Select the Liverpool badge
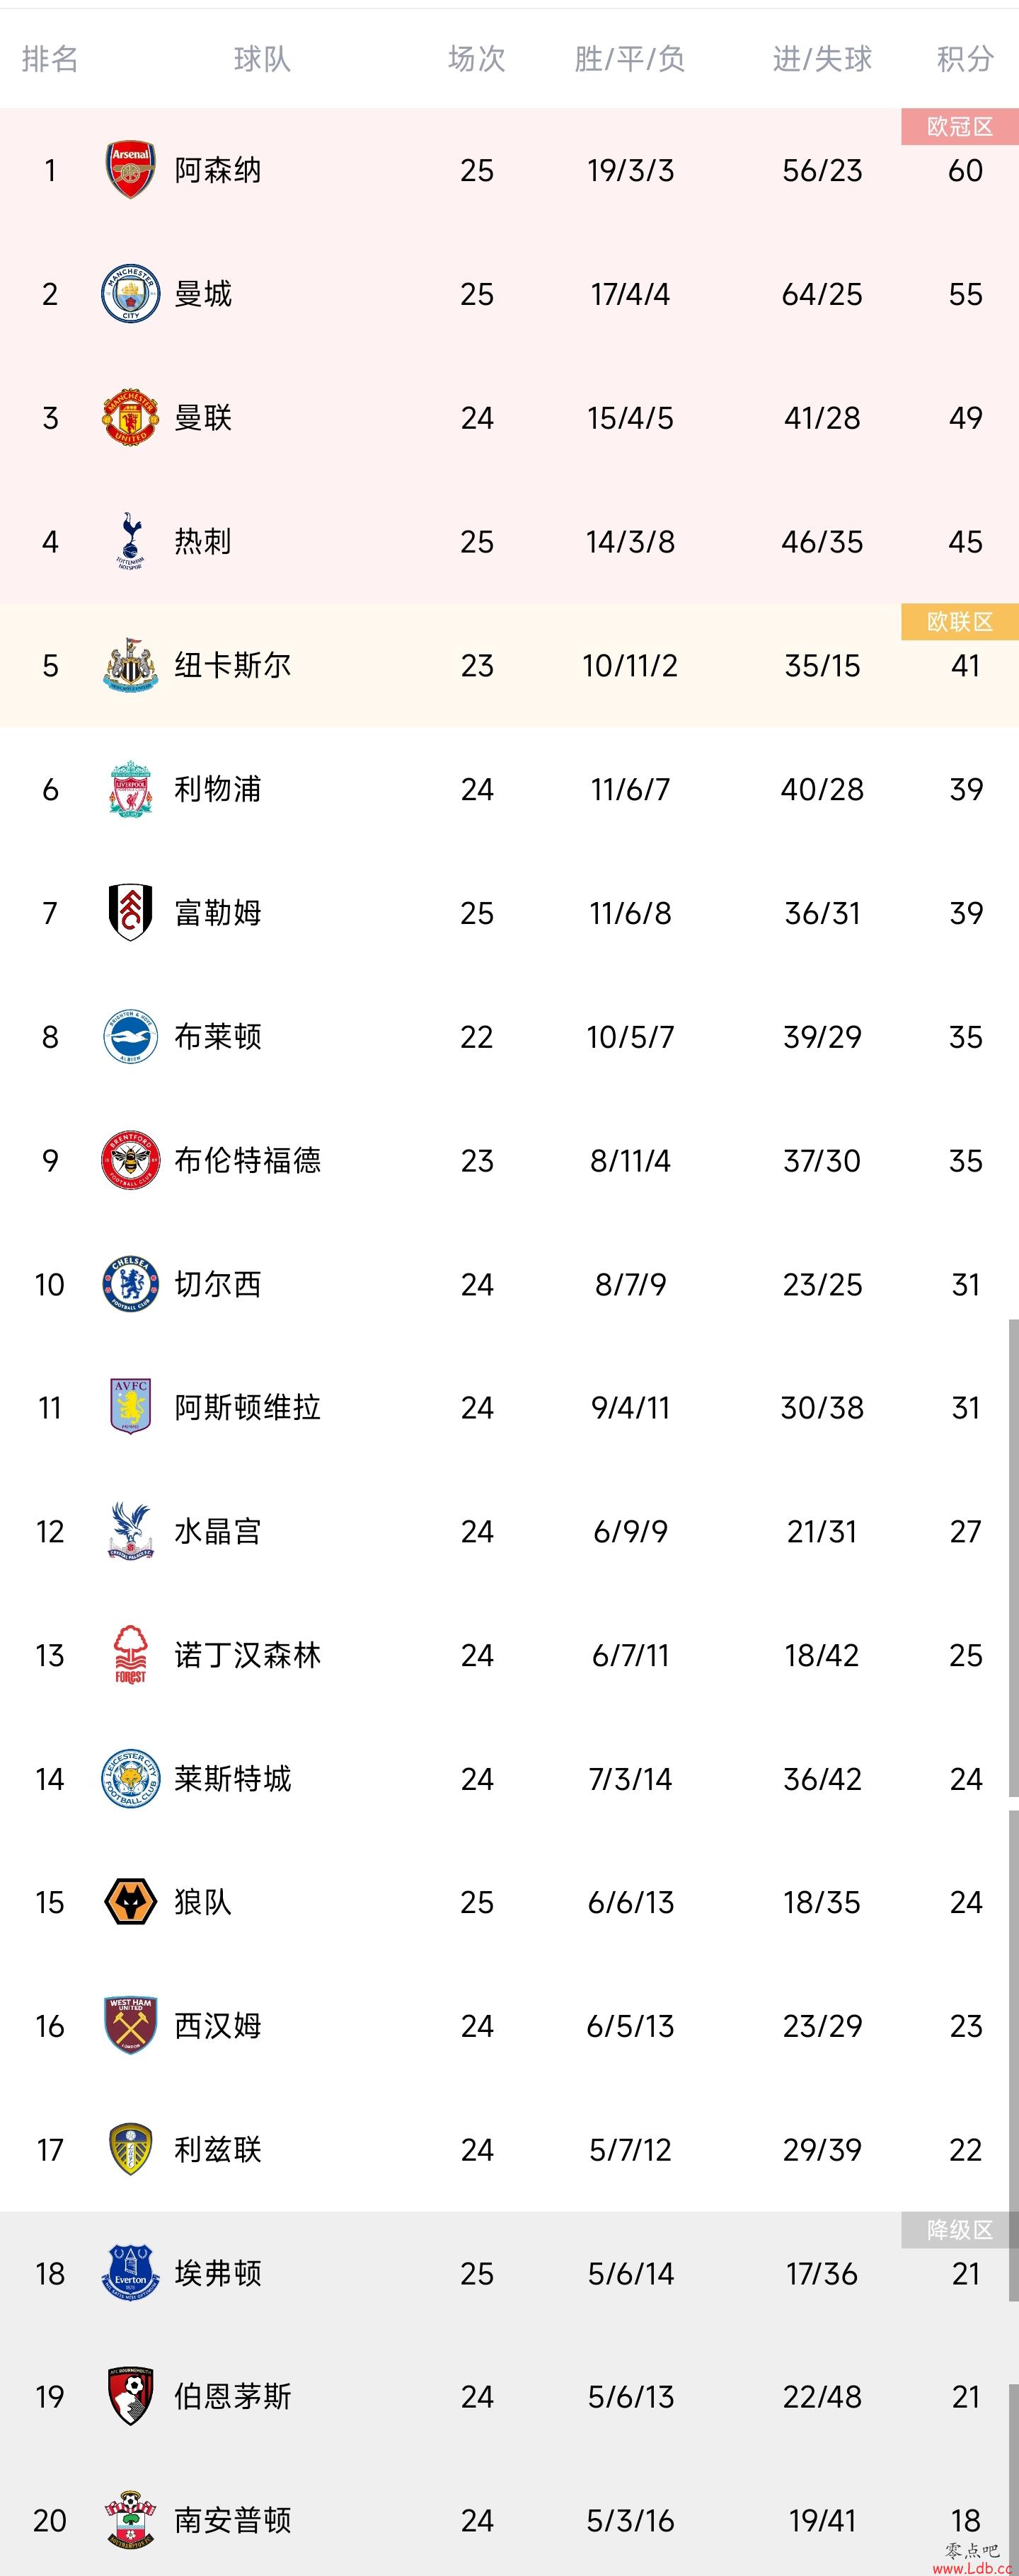 130,789
